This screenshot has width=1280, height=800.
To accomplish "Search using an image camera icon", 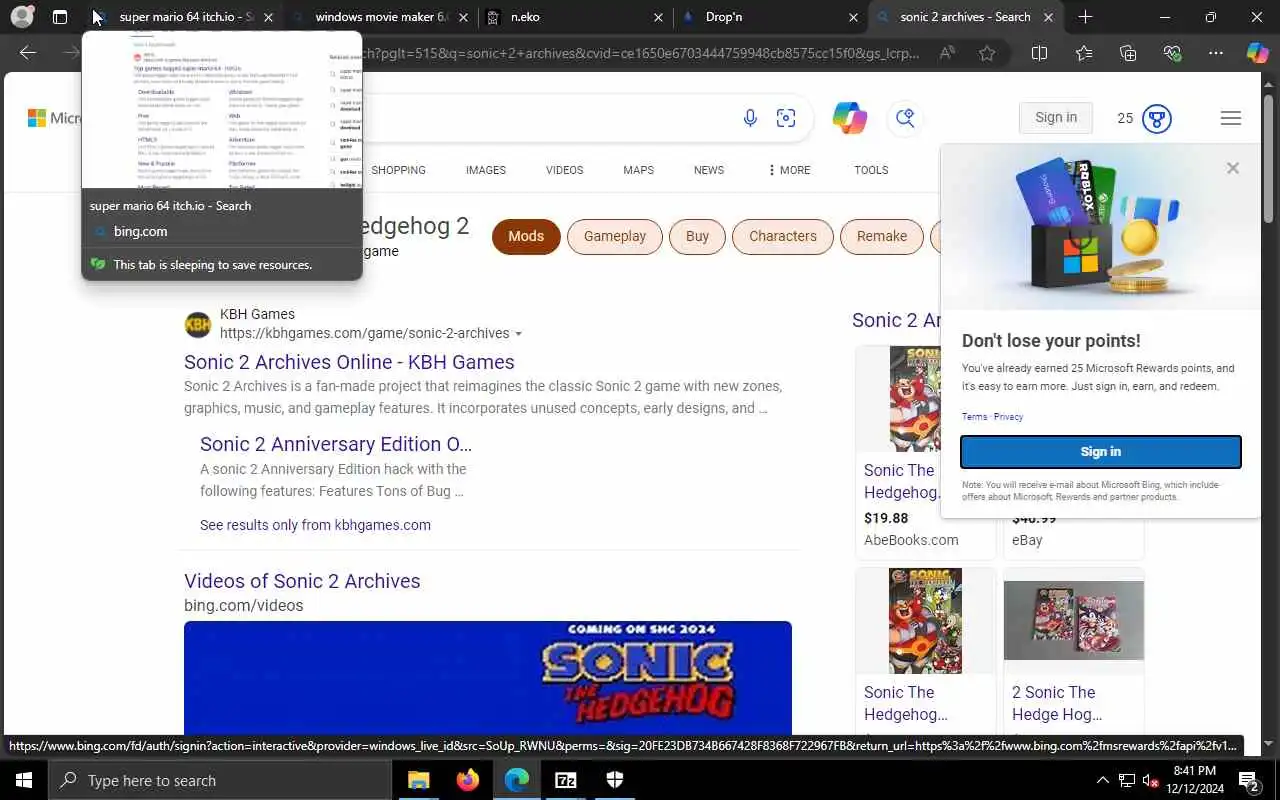I will point(786,118).
